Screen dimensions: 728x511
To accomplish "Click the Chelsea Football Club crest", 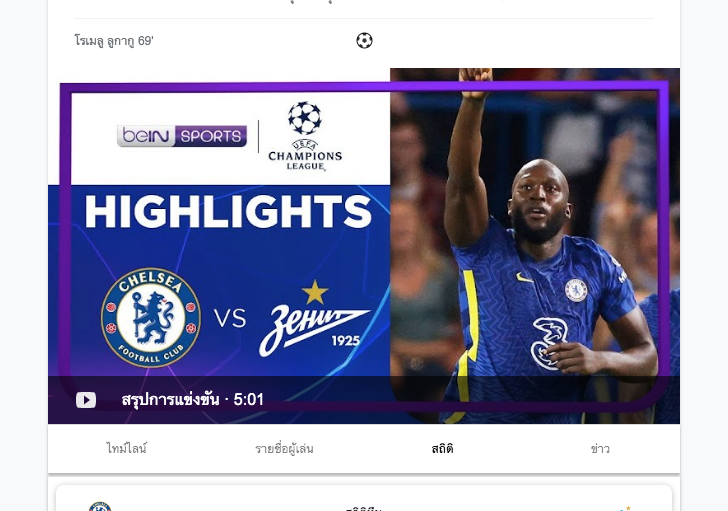I will tap(151, 317).
